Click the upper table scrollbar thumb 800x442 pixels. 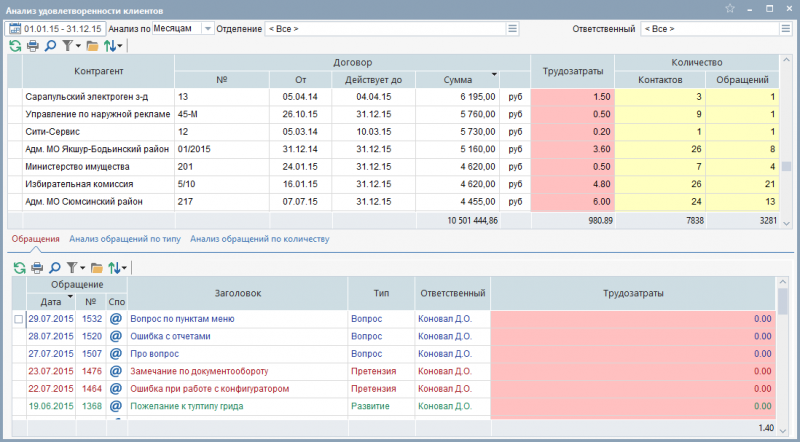[786, 166]
